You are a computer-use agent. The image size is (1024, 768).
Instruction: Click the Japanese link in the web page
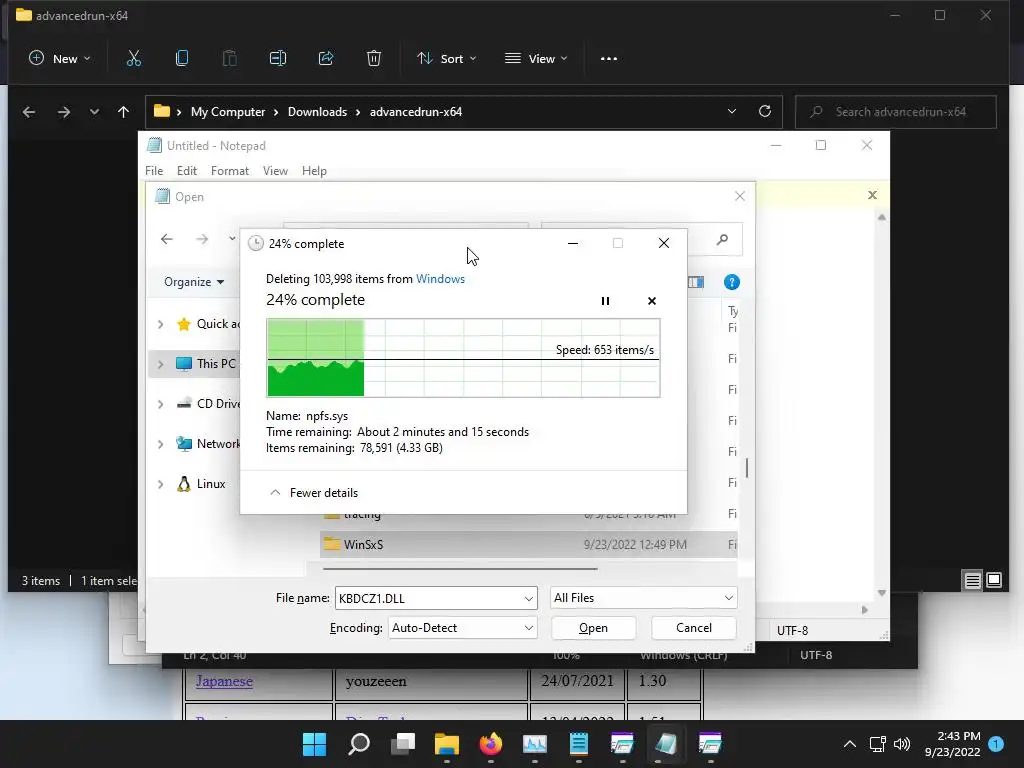click(x=224, y=681)
